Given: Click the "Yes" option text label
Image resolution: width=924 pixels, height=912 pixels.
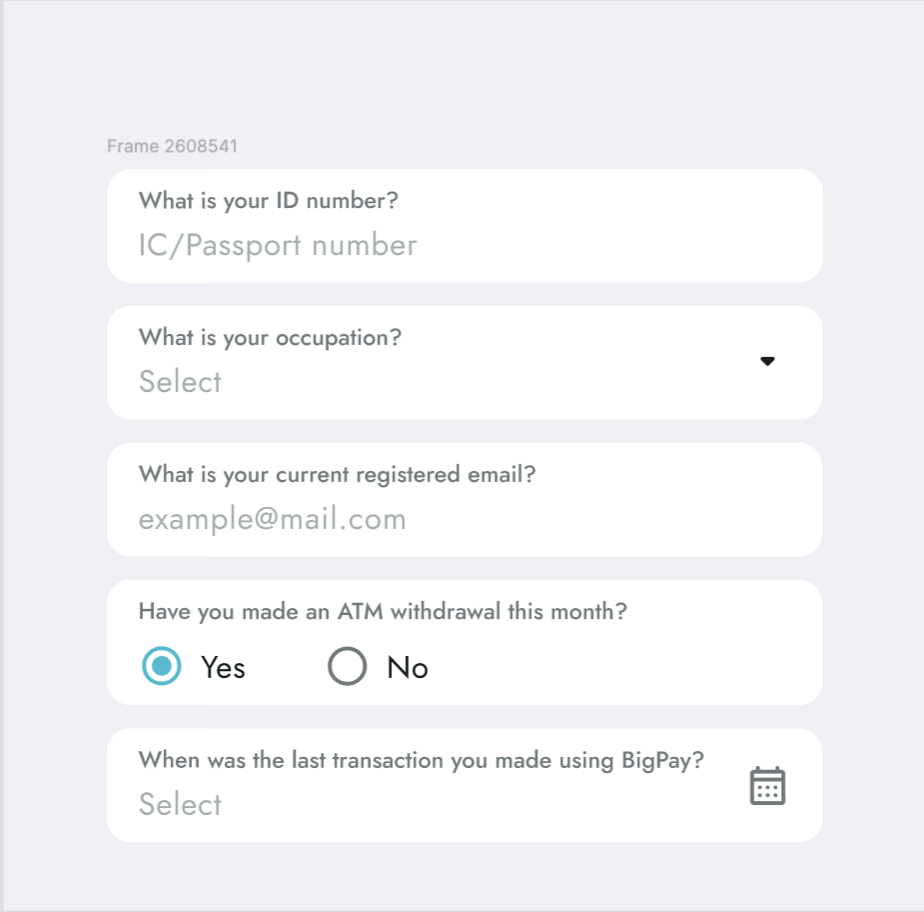Looking at the screenshot, I should click(x=223, y=668).
